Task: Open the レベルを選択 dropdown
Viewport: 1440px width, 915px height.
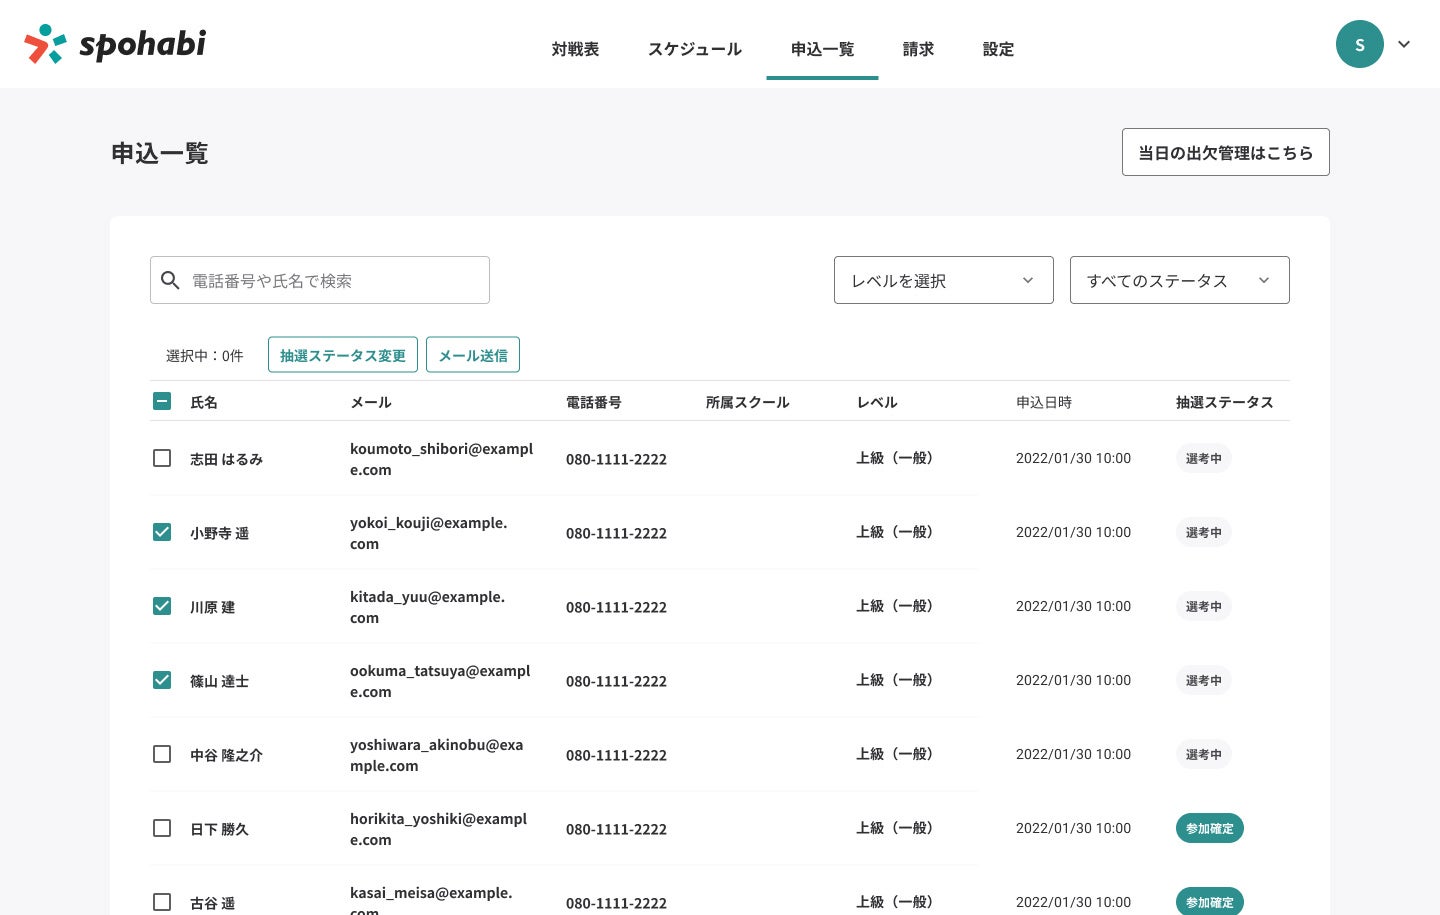Action: pyautogui.click(x=943, y=280)
